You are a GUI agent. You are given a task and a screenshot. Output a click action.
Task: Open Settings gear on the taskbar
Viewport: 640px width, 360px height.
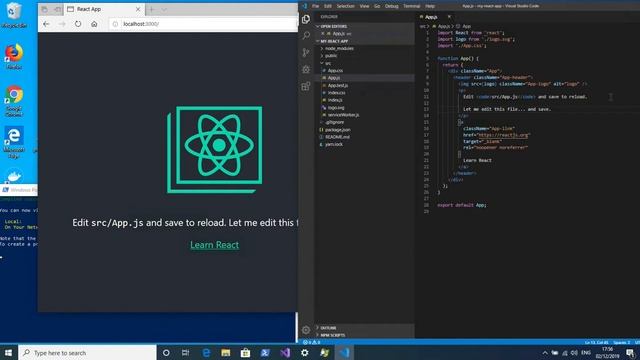[x=304, y=353]
